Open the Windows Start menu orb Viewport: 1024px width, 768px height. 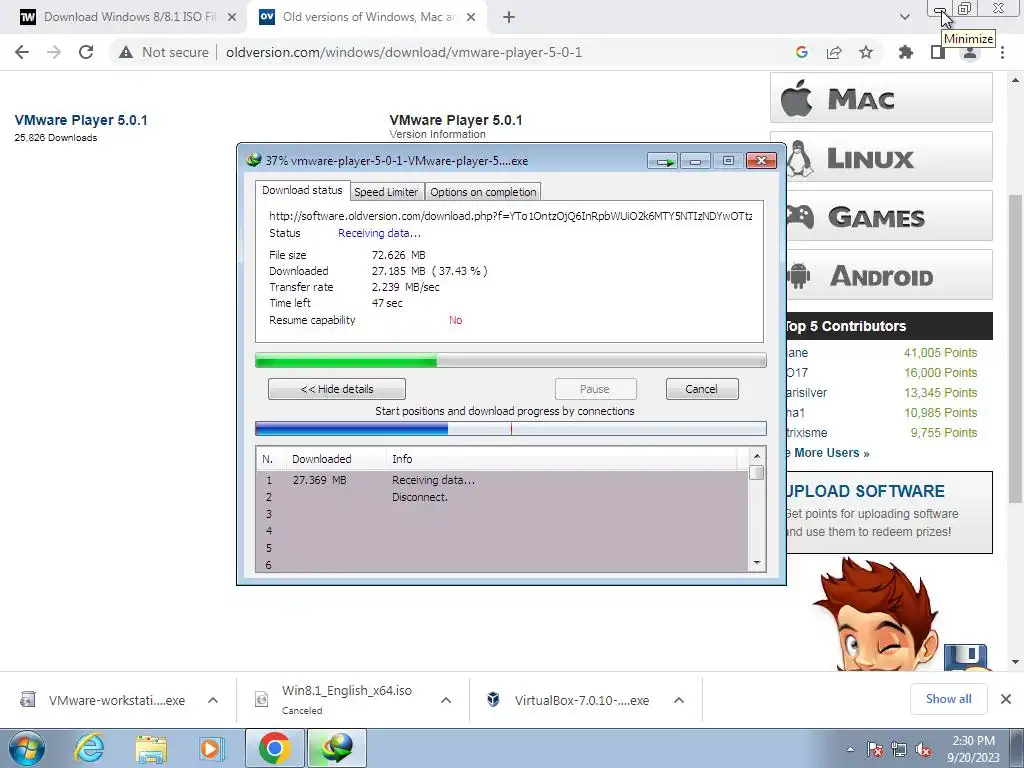27,748
